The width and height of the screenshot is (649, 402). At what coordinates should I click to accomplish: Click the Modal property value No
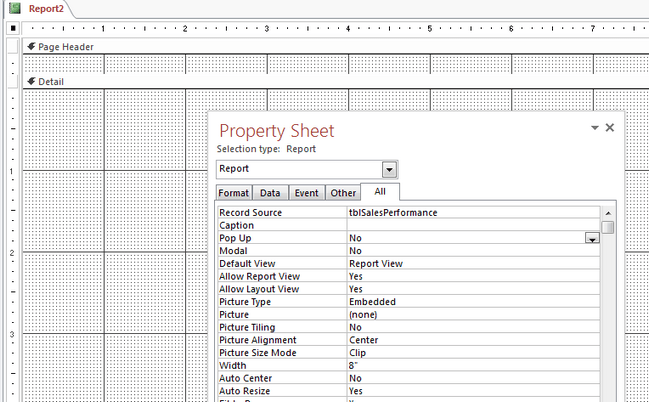click(x=474, y=251)
